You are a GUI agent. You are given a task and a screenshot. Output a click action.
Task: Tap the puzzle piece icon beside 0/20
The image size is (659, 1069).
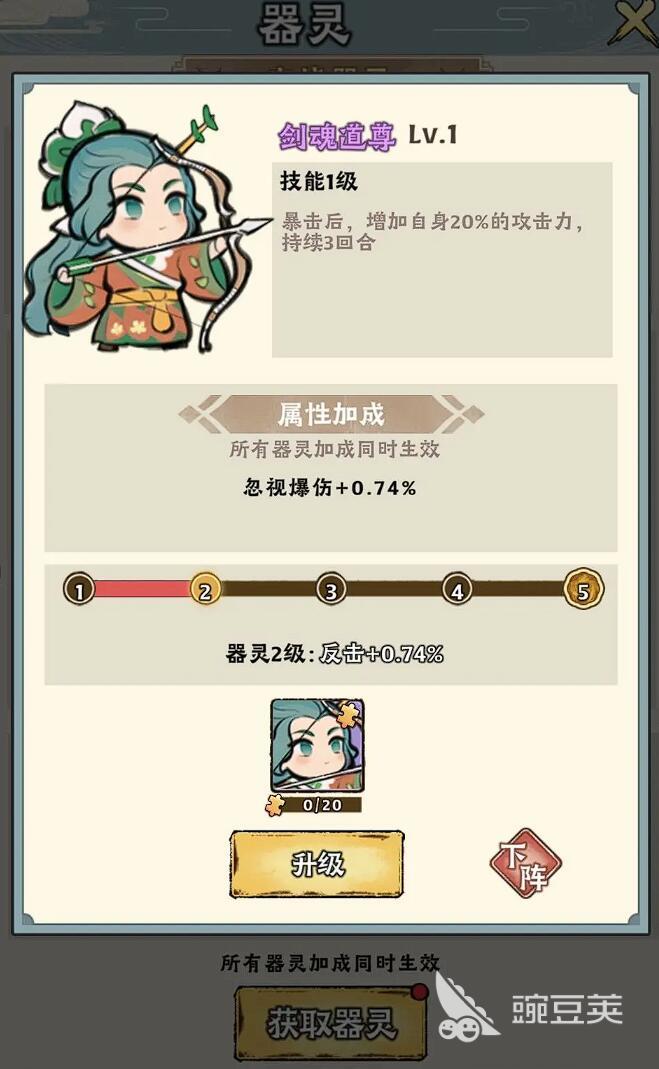275,806
